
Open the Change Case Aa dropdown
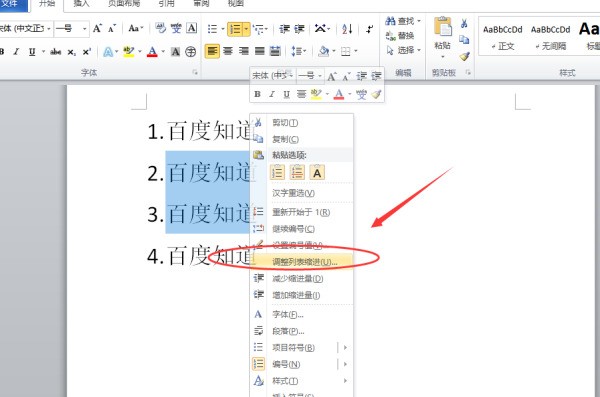point(135,28)
